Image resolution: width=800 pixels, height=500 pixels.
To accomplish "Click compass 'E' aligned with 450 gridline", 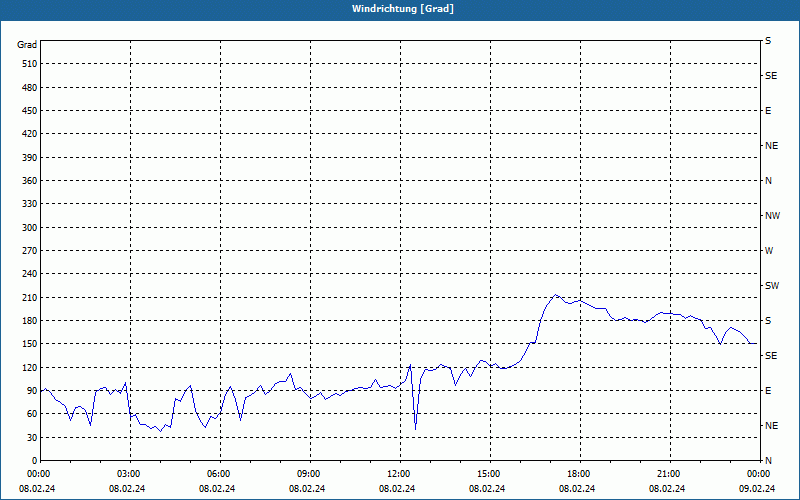I will click(x=768, y=111).
